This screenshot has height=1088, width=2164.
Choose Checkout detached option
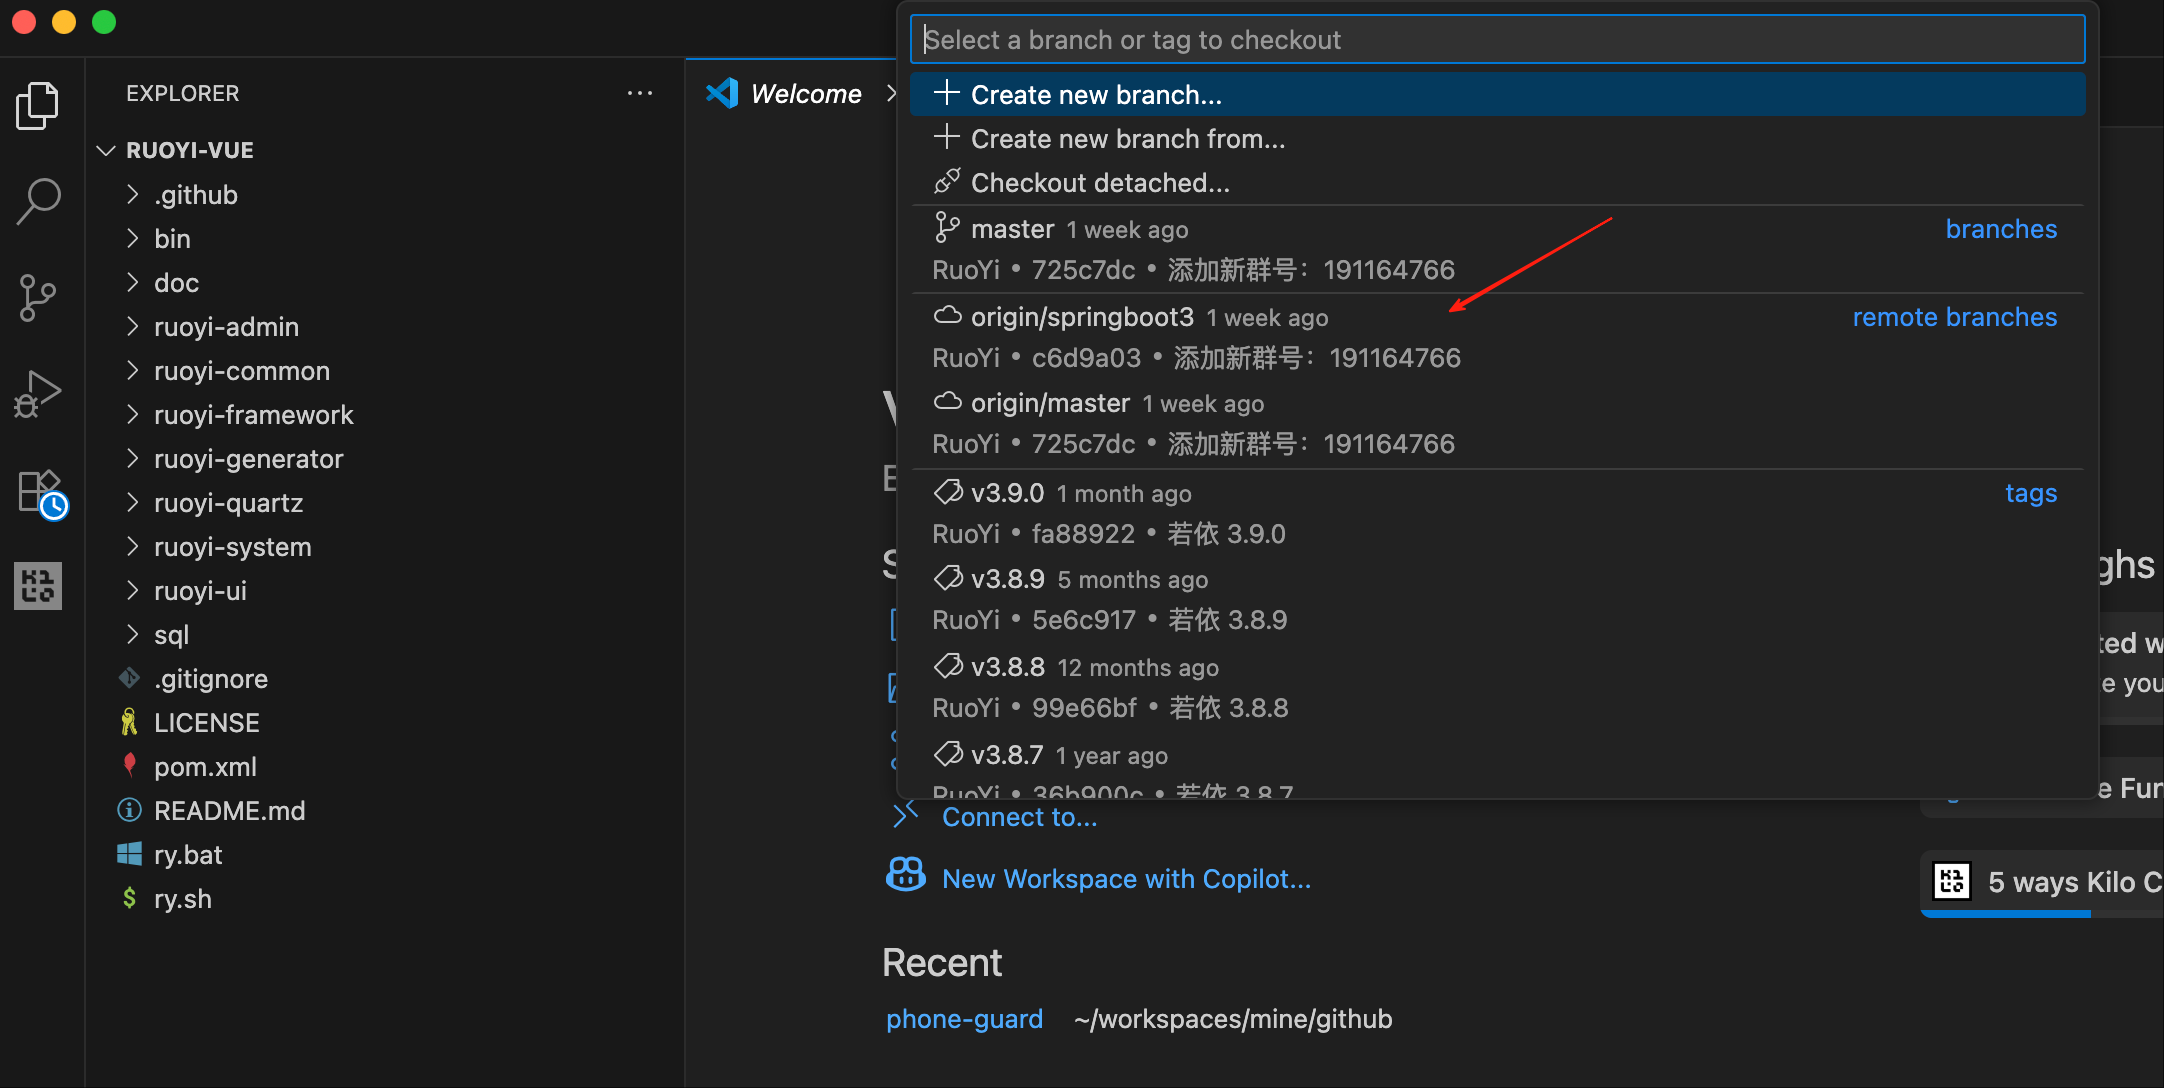coord(1100,183)
